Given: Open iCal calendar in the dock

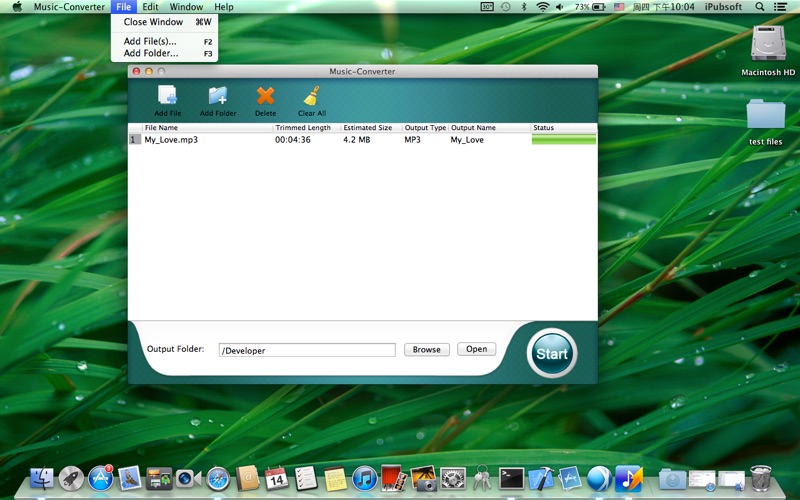Looking at the screenshot, I should [277, 479].
